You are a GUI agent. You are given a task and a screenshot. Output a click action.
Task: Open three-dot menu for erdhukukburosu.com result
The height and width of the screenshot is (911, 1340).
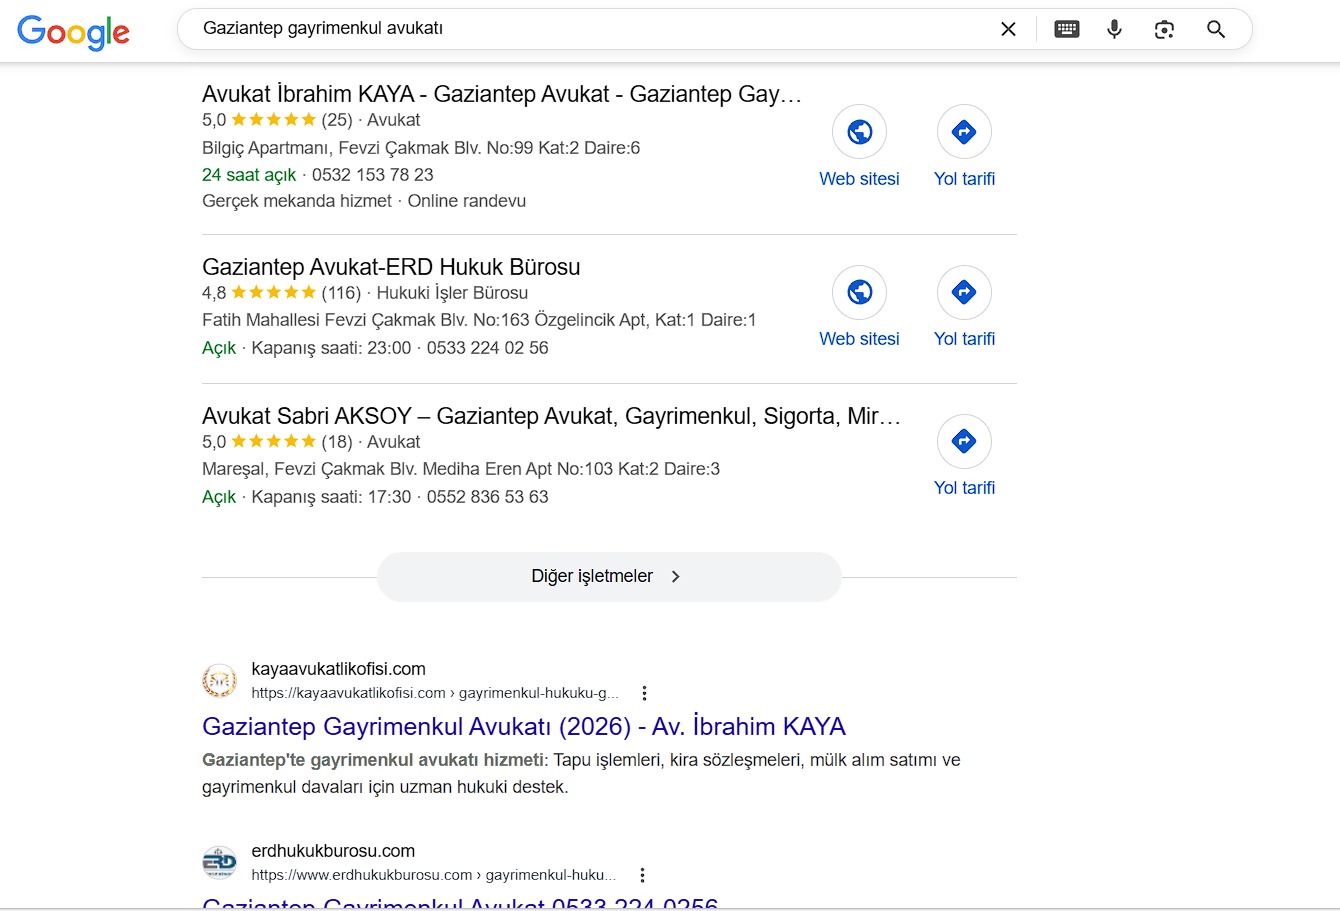[642, 875]
